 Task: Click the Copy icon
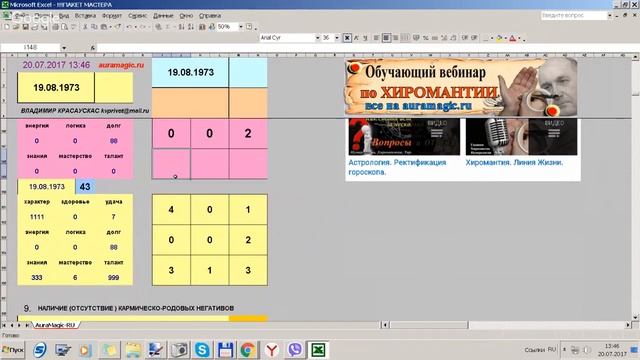tap(94, 27)
